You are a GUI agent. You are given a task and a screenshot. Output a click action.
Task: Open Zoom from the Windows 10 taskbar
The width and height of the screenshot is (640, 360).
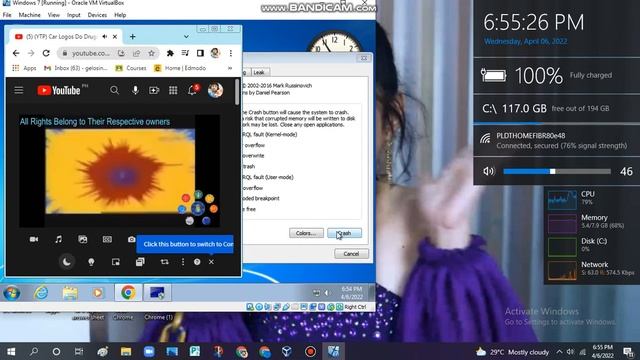click(149, 351)
